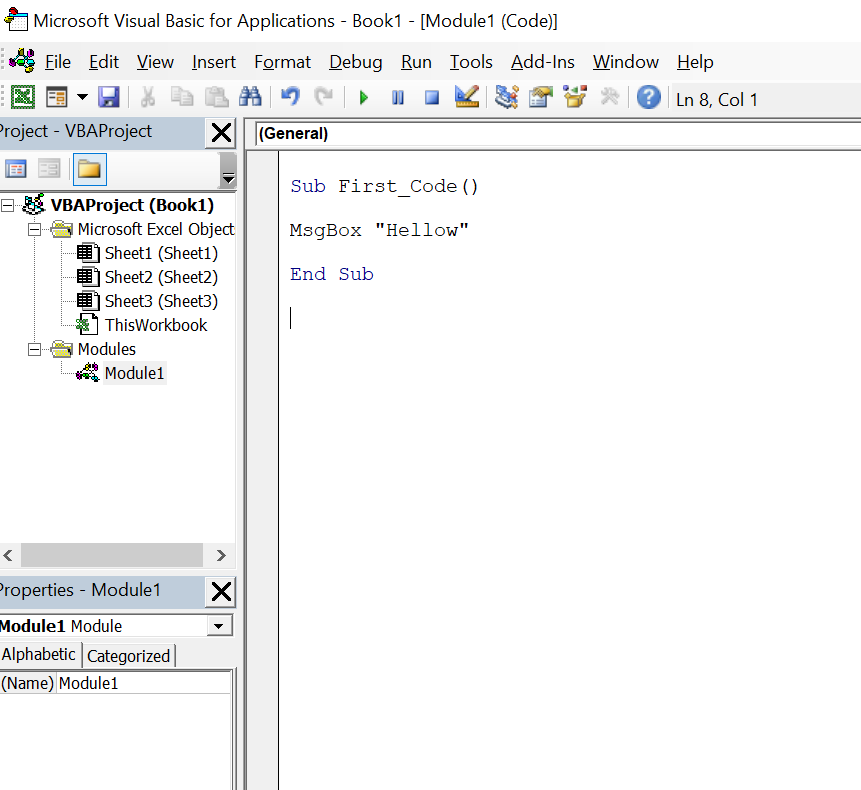Click the Break pause button

398,98
